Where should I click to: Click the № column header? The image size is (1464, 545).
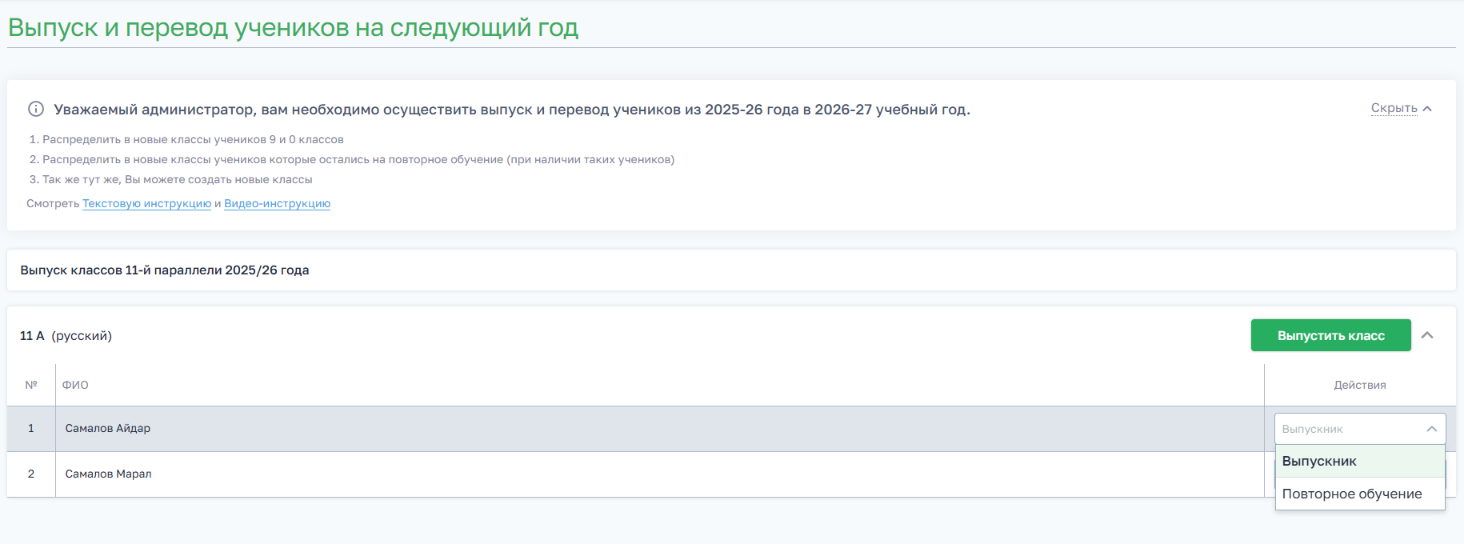pos(30,385)
